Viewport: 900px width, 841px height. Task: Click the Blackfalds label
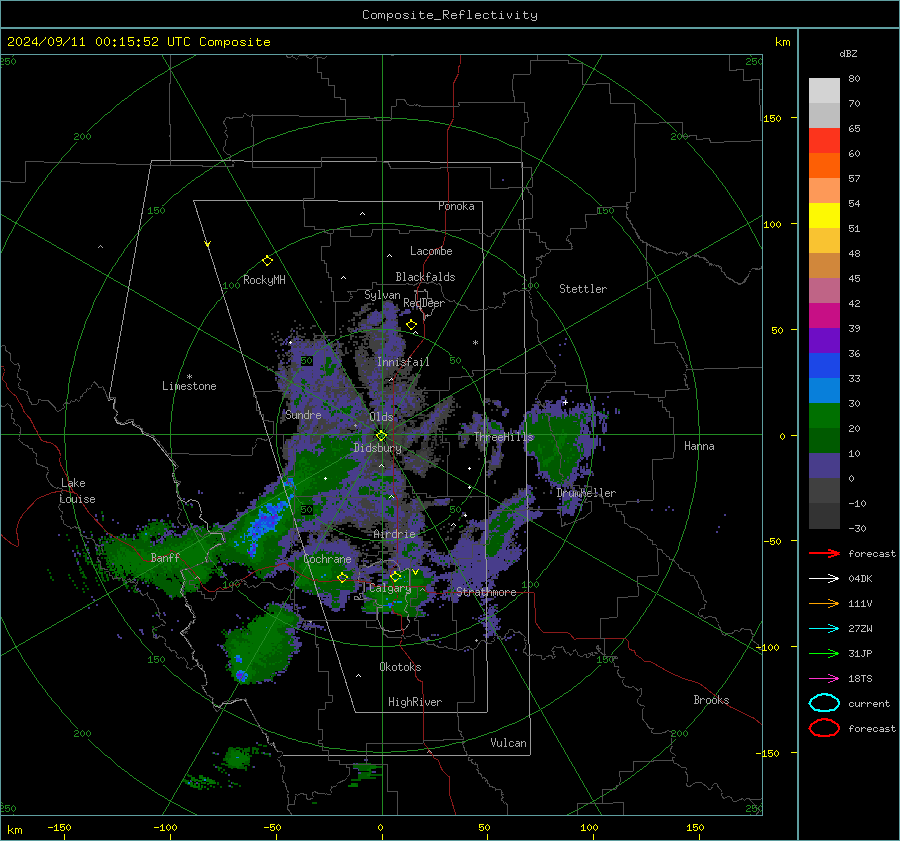[425, 277]
